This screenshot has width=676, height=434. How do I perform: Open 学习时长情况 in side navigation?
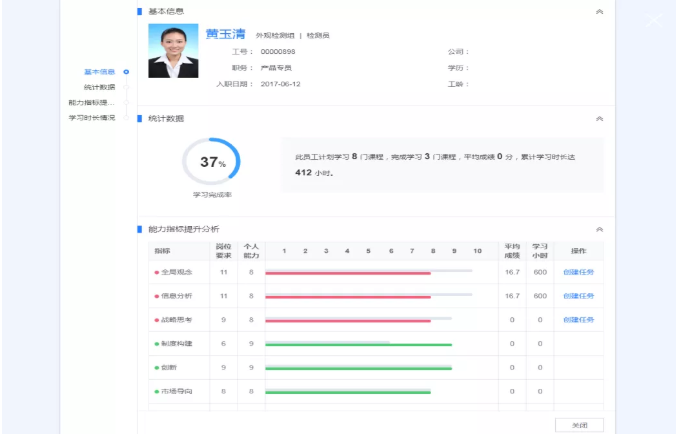coord(91,117)
